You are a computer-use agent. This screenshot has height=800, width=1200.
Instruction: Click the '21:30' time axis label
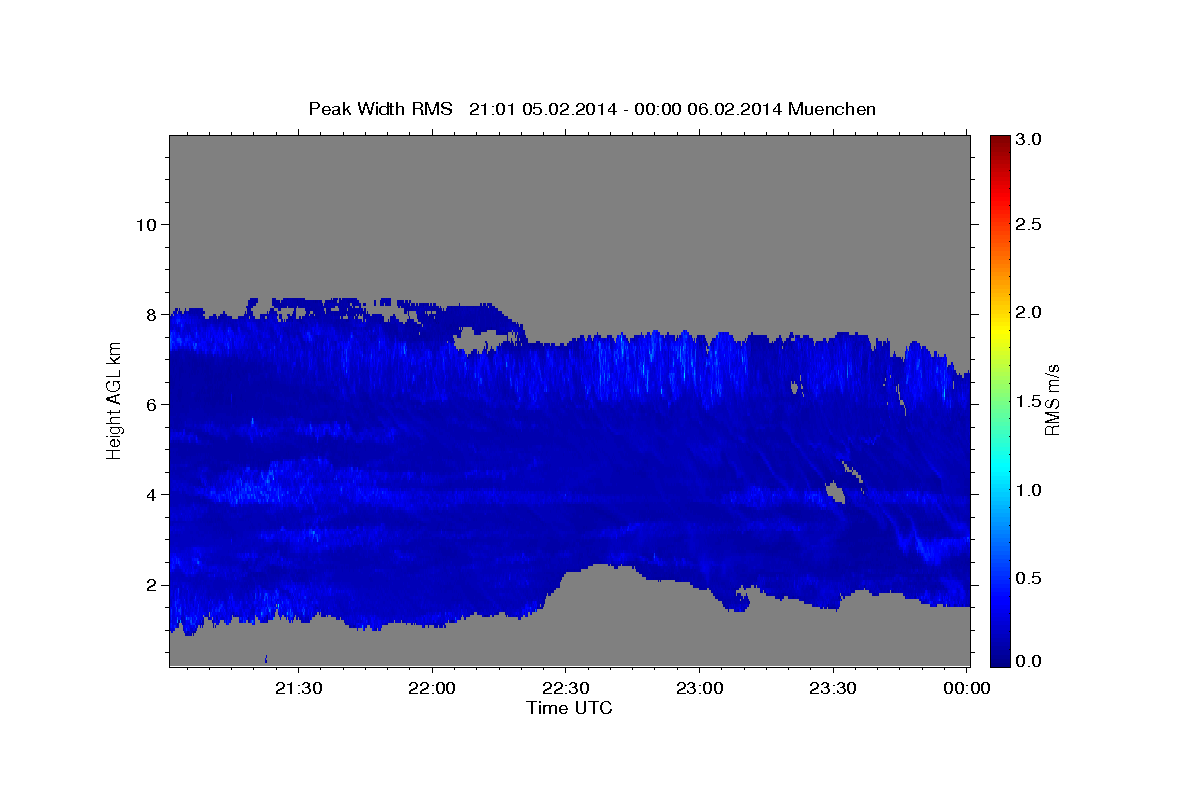tap(298, 688)
